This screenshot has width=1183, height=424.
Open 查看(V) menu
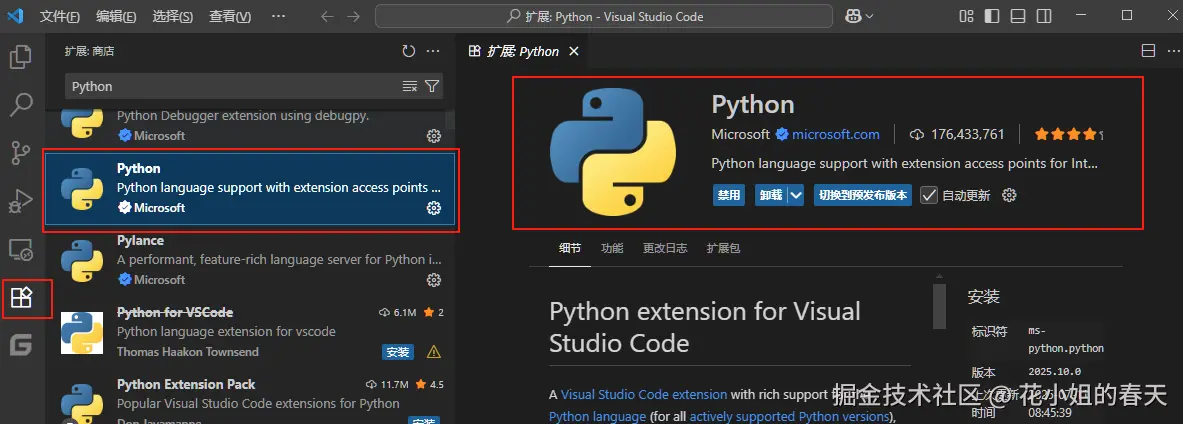coord(229,17)
